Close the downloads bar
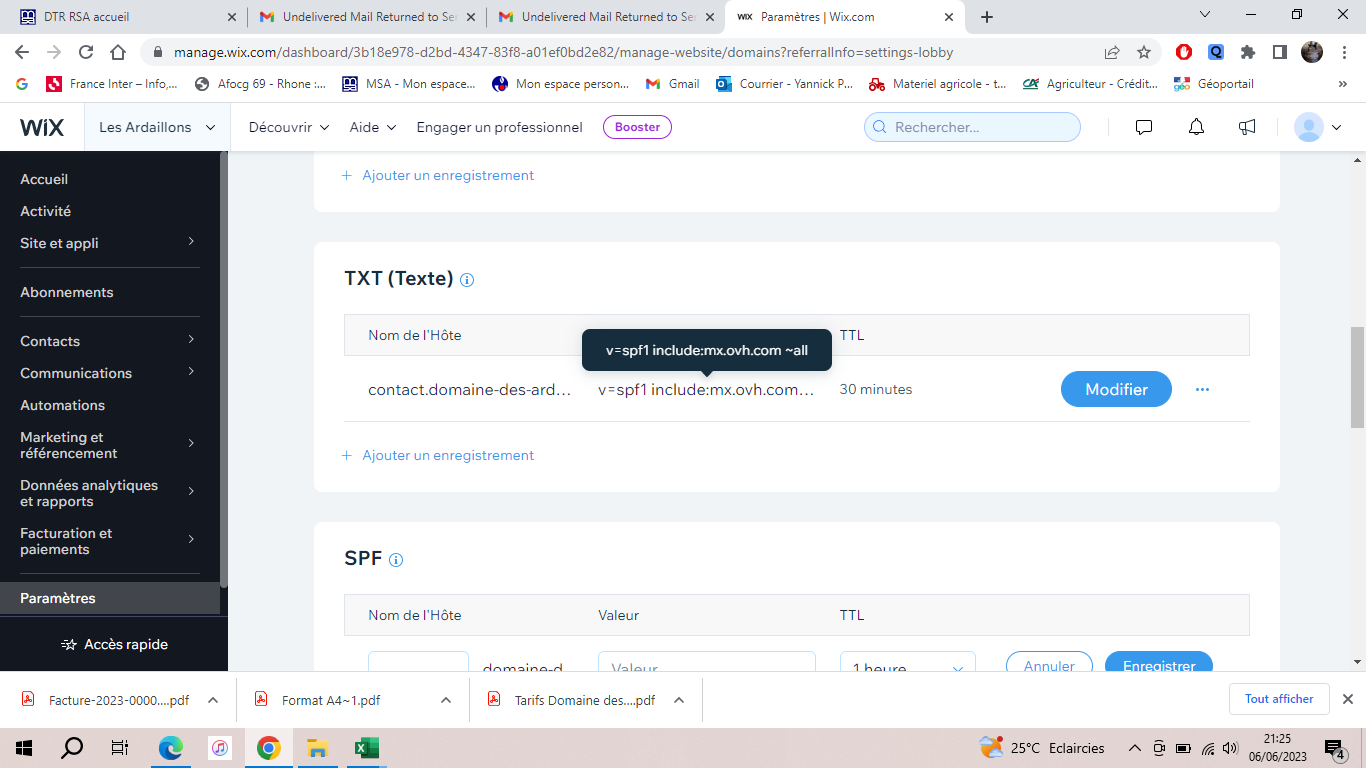Screen dimensions: 1366x768 pos(1347,699)
